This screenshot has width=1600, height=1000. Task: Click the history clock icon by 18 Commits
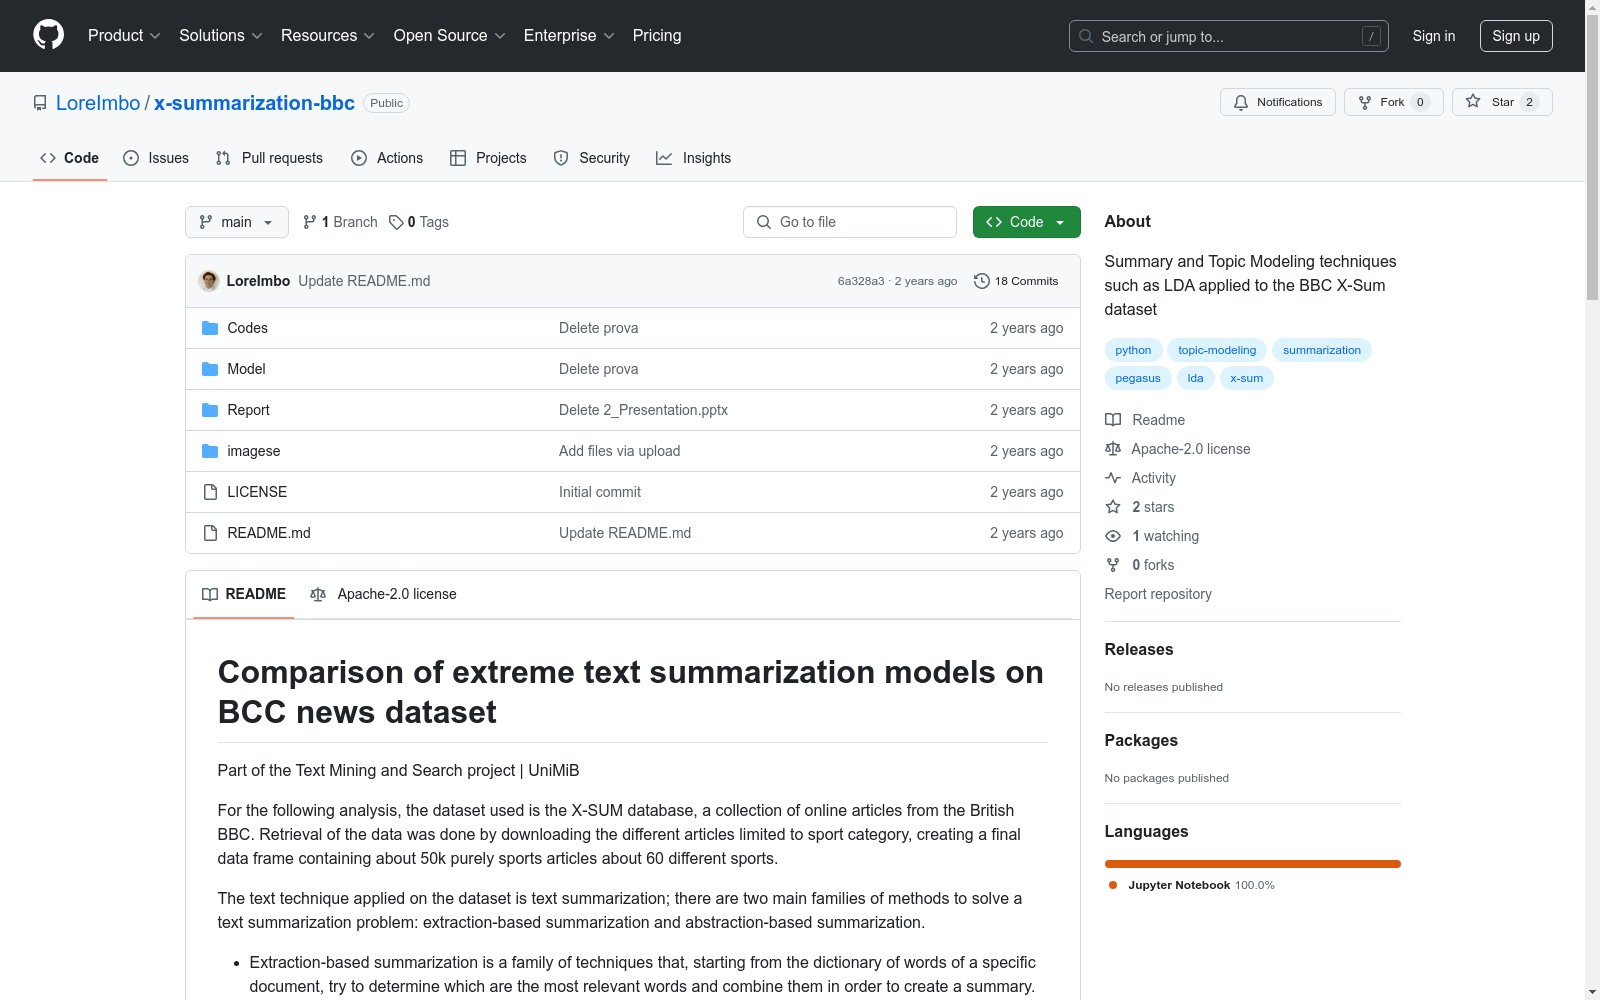coord(982,281)
